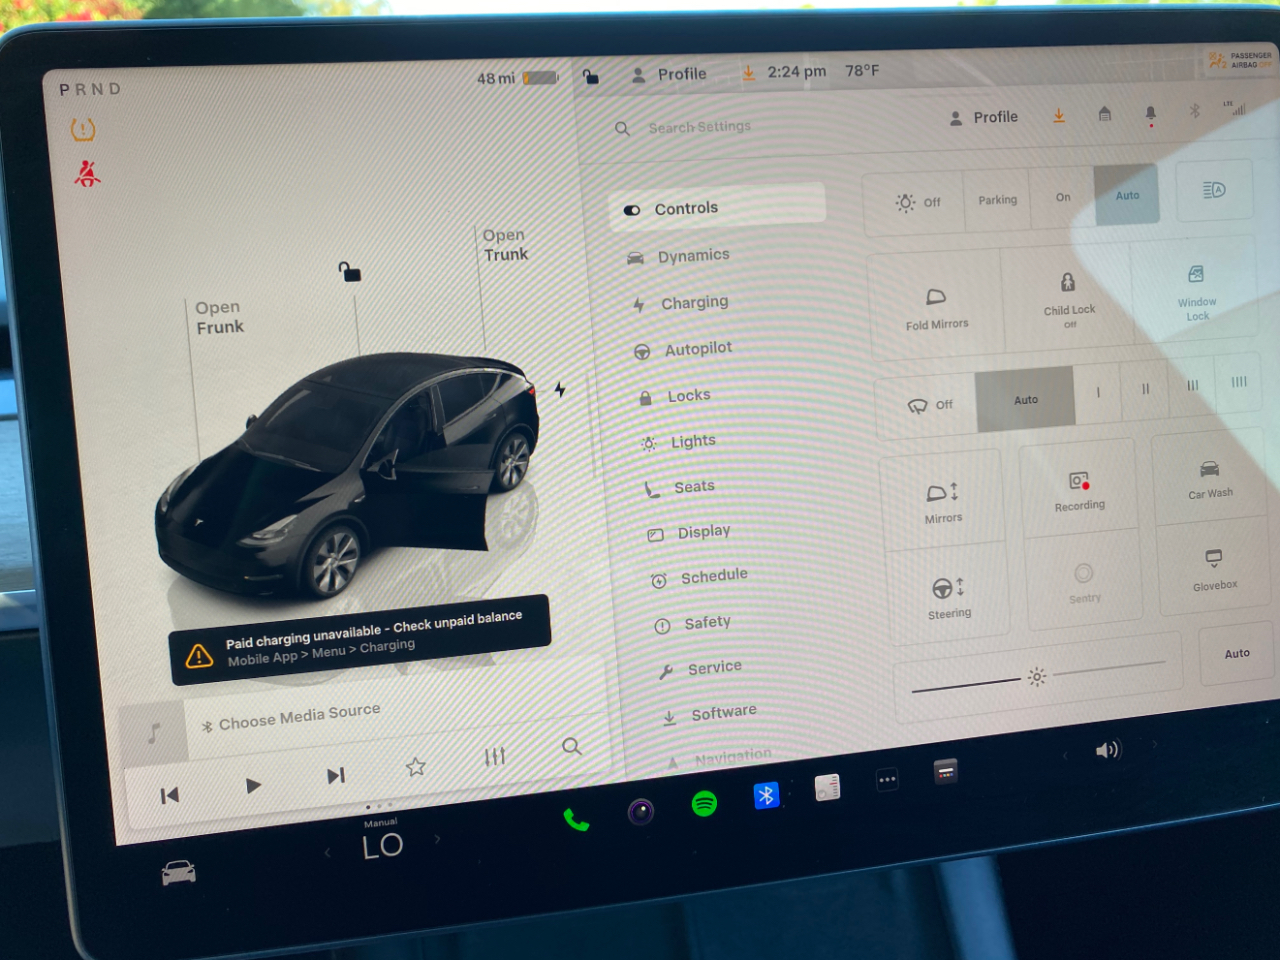Open the Phone app icon

576,820
